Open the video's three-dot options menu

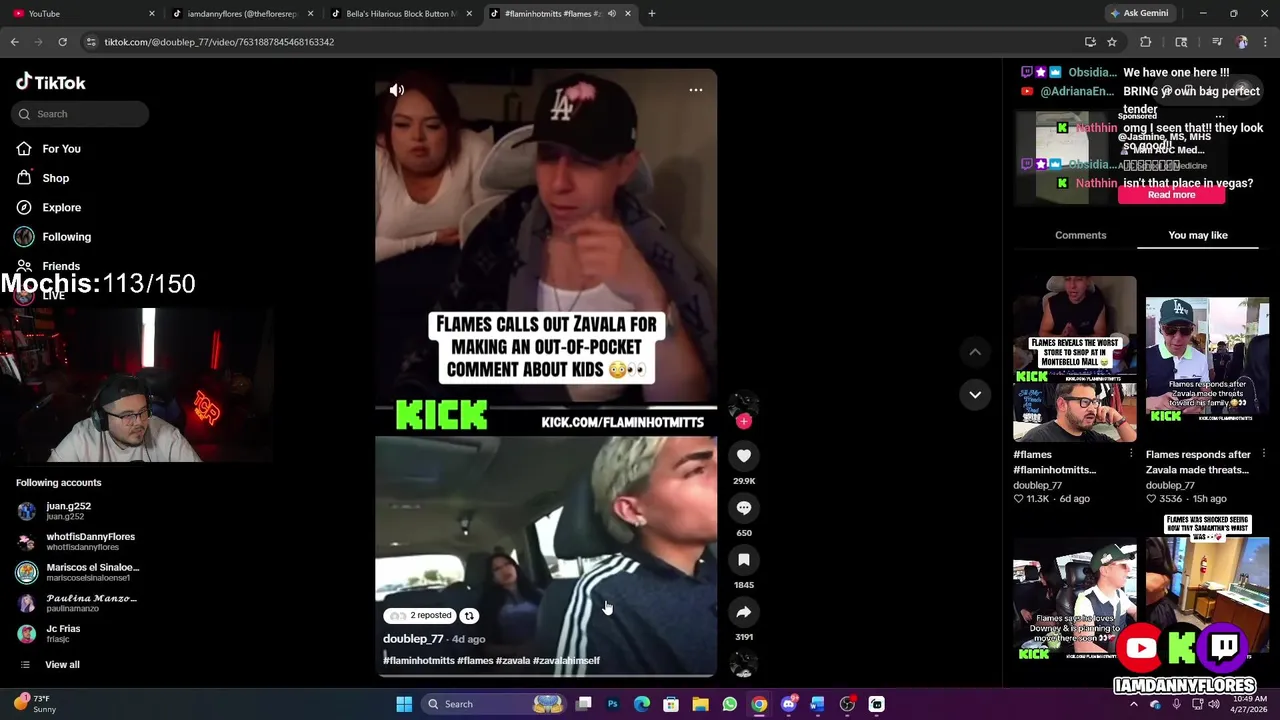[x=696, y=90]
